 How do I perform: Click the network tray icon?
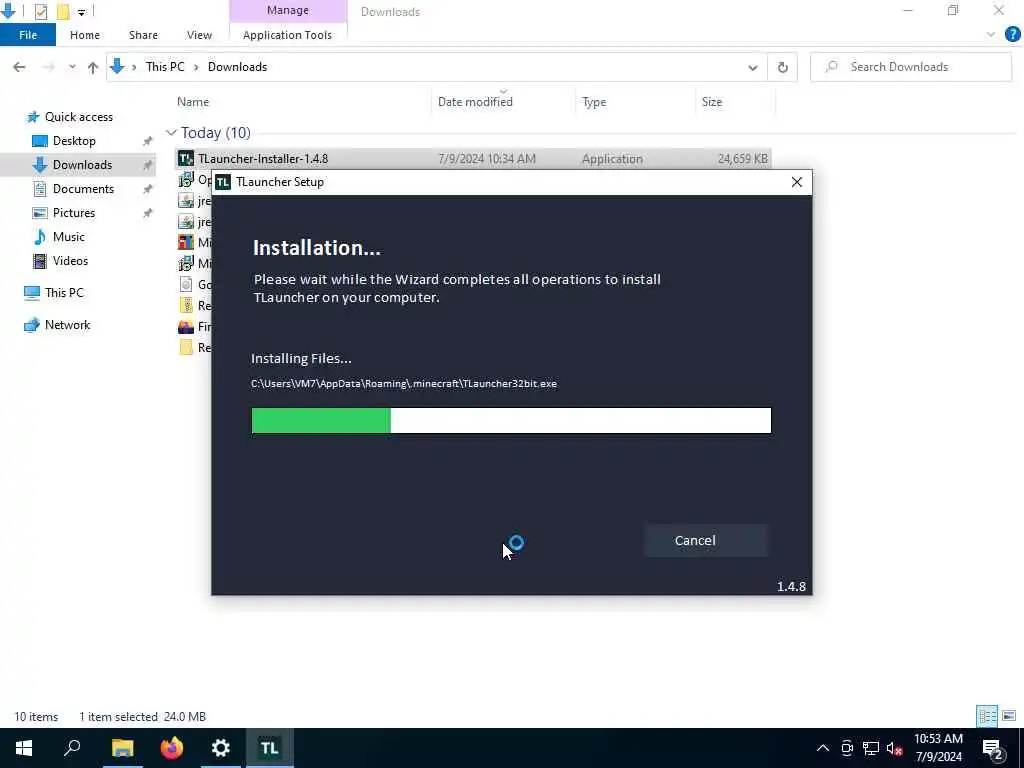tap(871, 748)
